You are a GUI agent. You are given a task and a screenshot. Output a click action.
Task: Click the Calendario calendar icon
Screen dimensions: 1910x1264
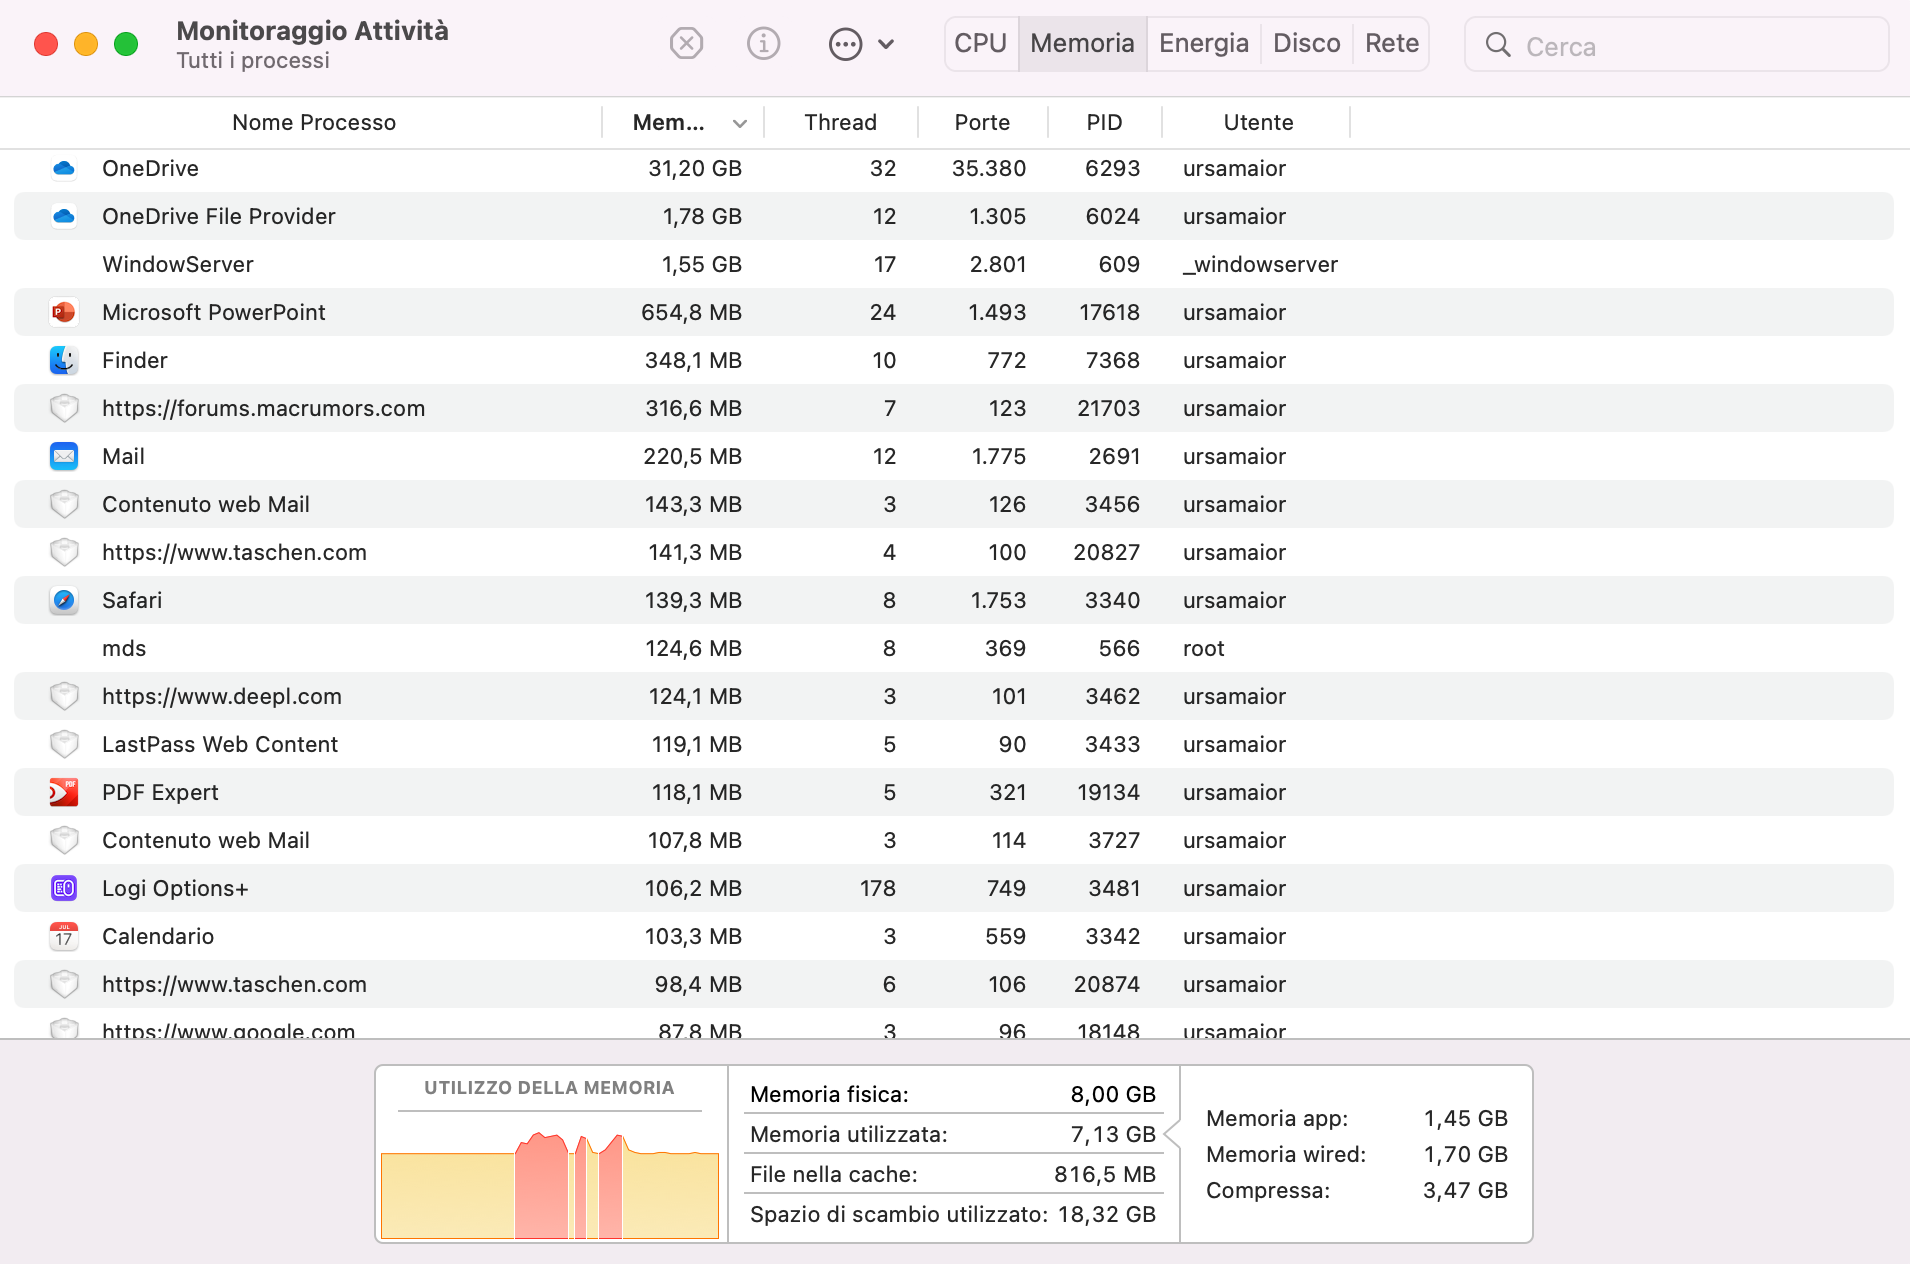pyautogui.click(x=64, y=936)
